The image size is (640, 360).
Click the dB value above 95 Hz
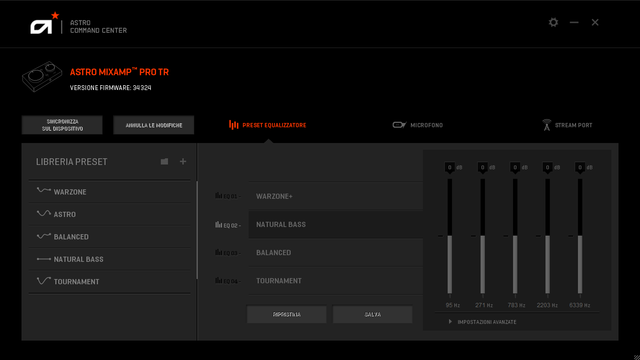(450, 167)
